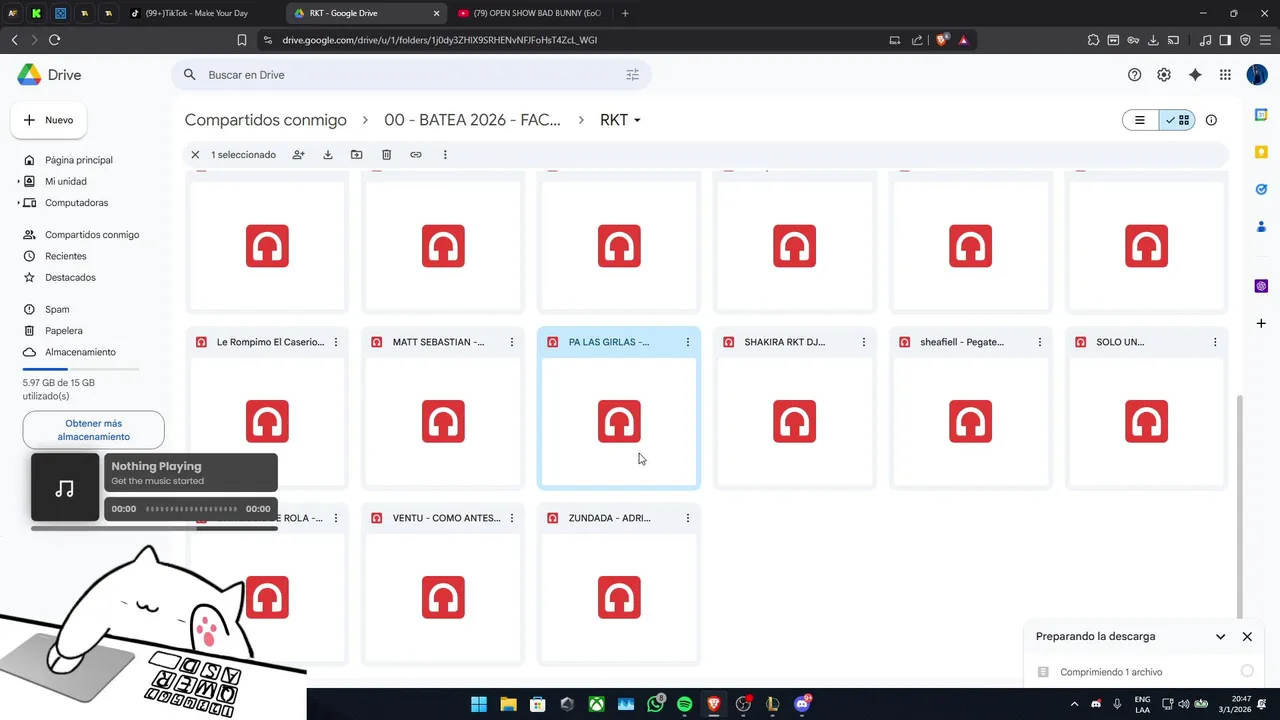Go to Compartidos conmigo breadcrumb

[x=265, y=120]
